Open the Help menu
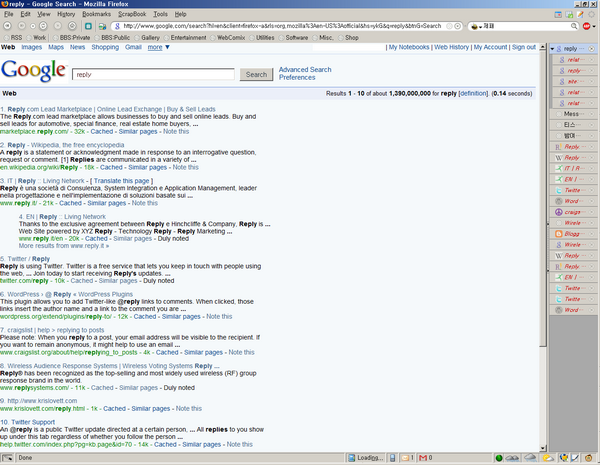This screenshot has width=600, height=465. click(x=180, y=14)
